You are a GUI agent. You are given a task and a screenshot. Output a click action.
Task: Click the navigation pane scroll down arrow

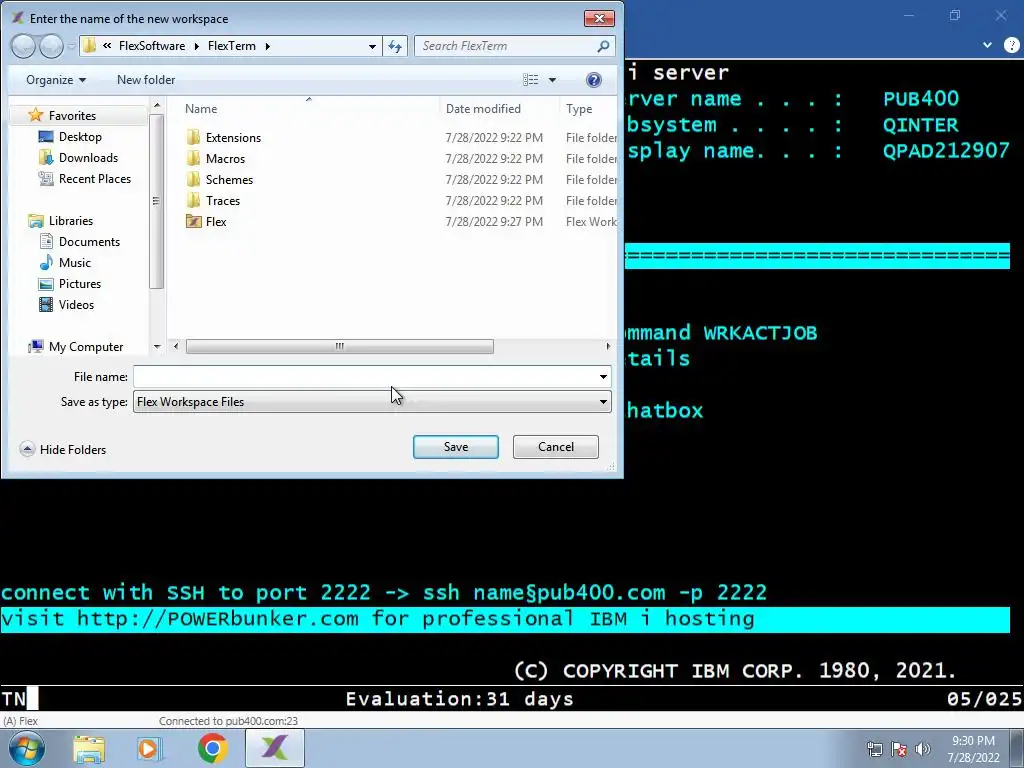coord(157,347)
